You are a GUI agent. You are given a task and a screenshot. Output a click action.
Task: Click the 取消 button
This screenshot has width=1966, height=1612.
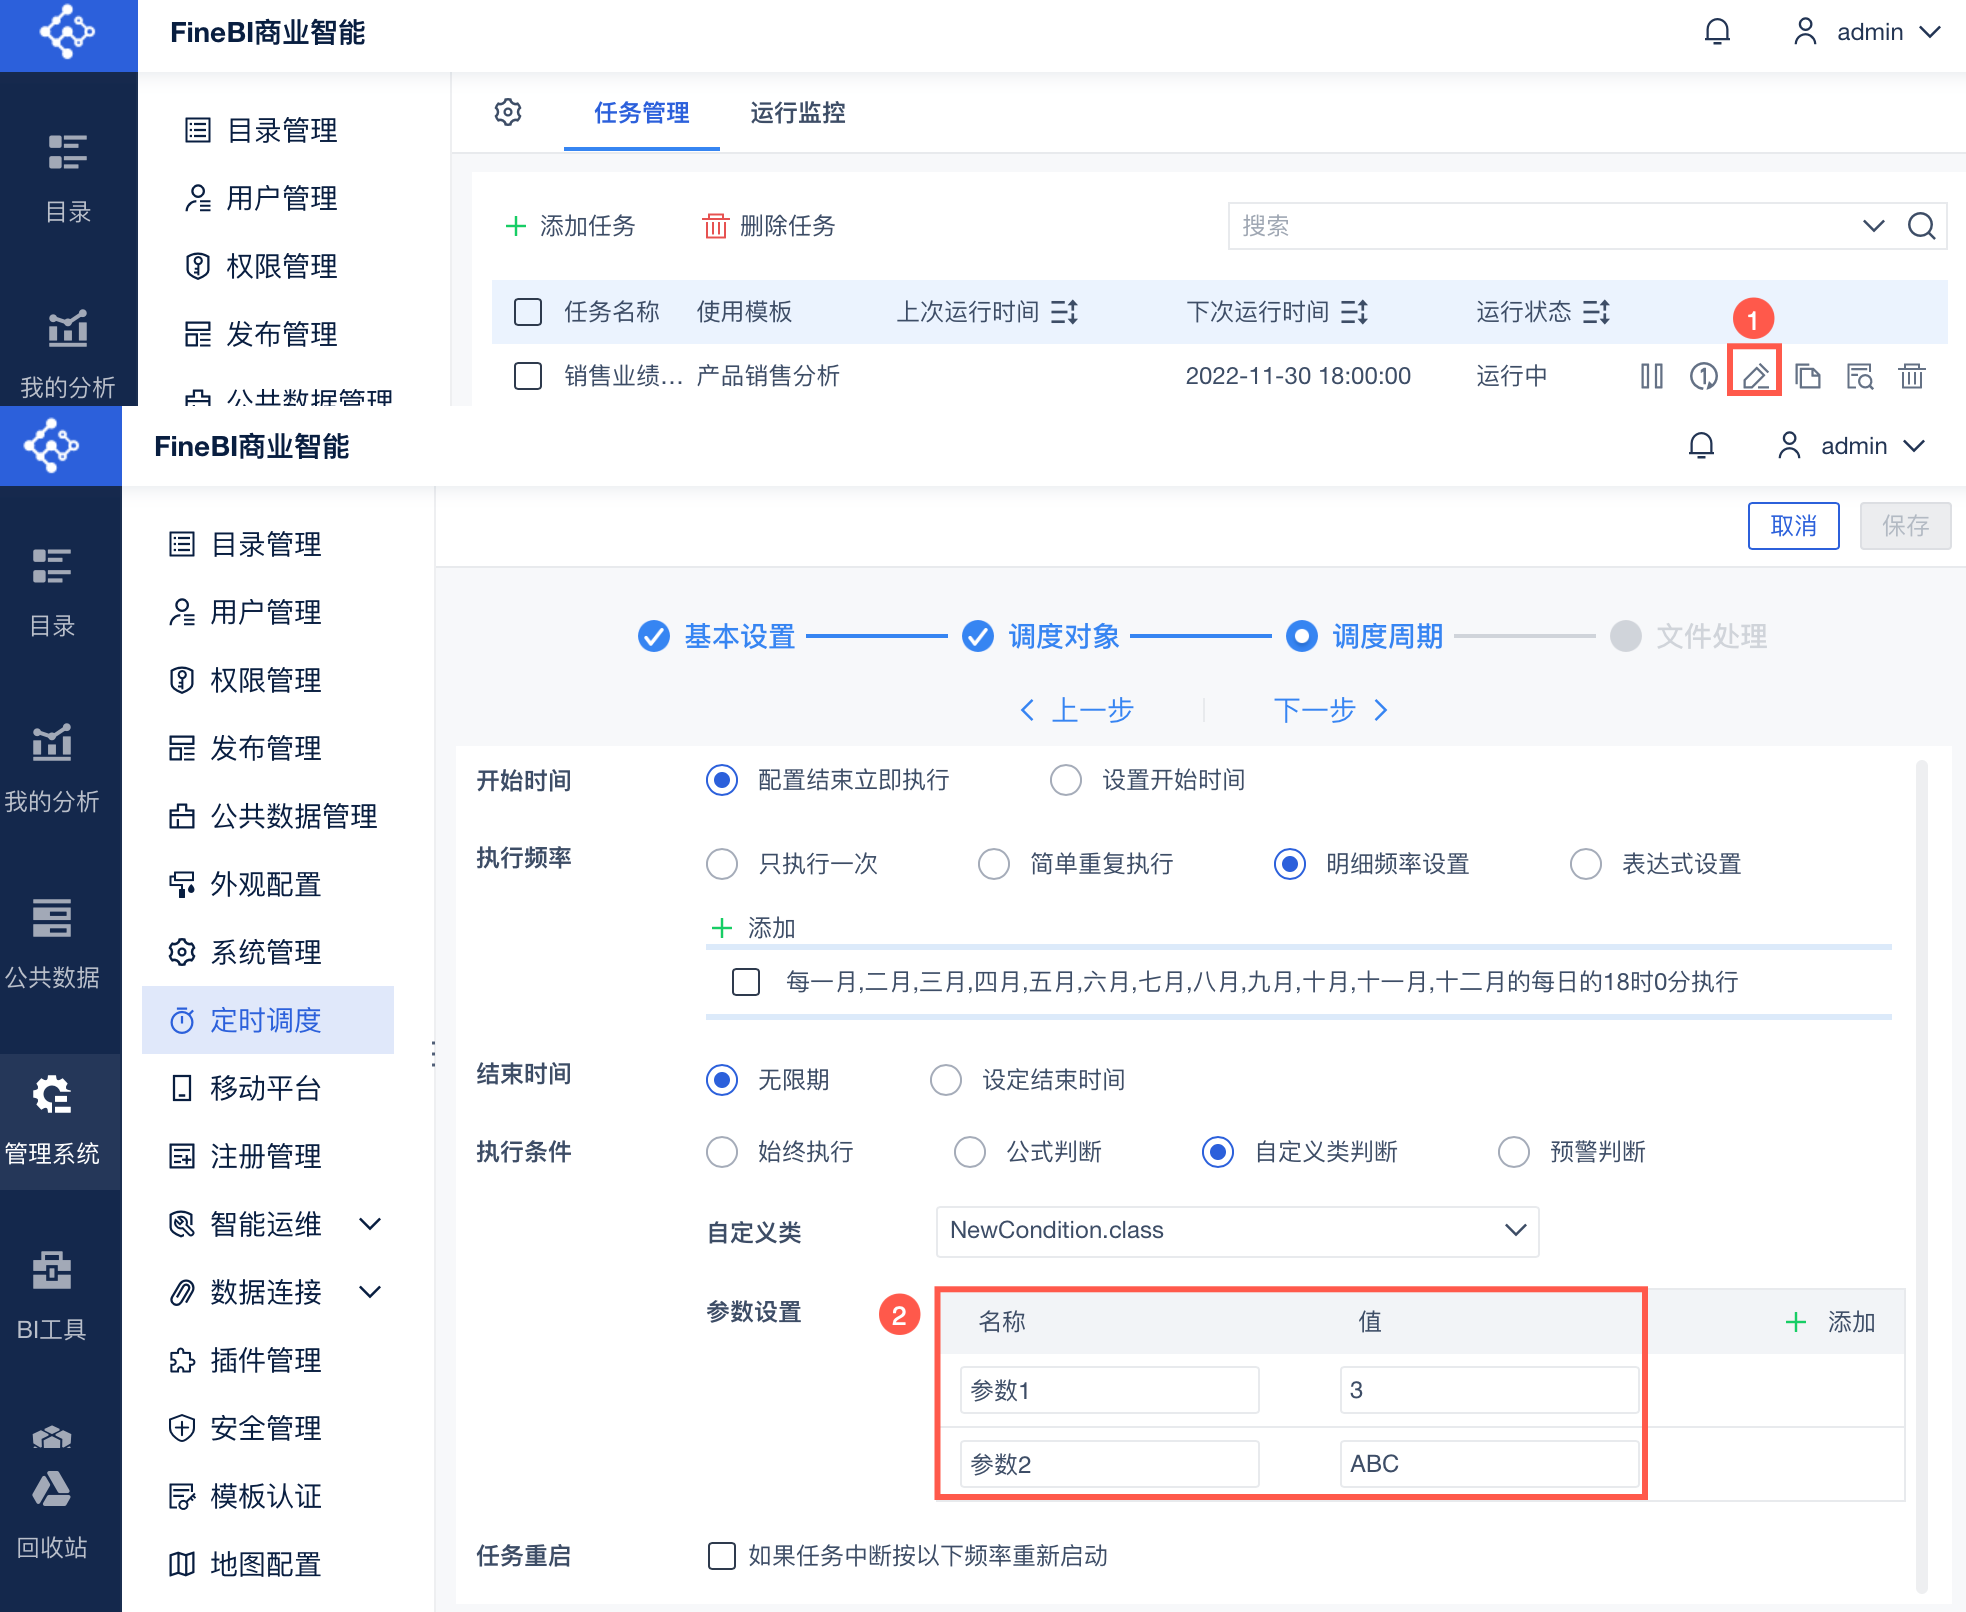point(1792,526)
